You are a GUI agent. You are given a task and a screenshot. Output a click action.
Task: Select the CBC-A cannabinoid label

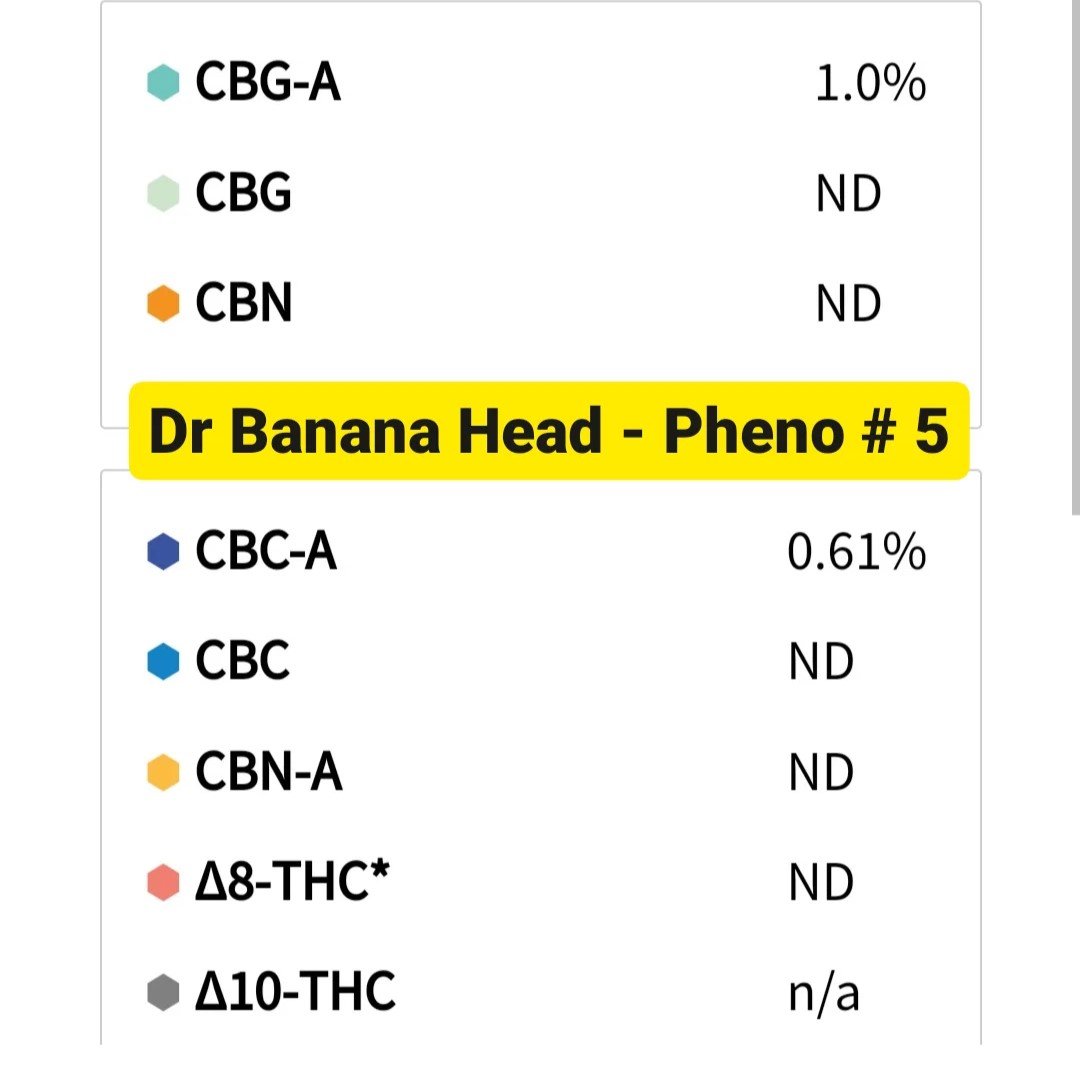[266, 551]
